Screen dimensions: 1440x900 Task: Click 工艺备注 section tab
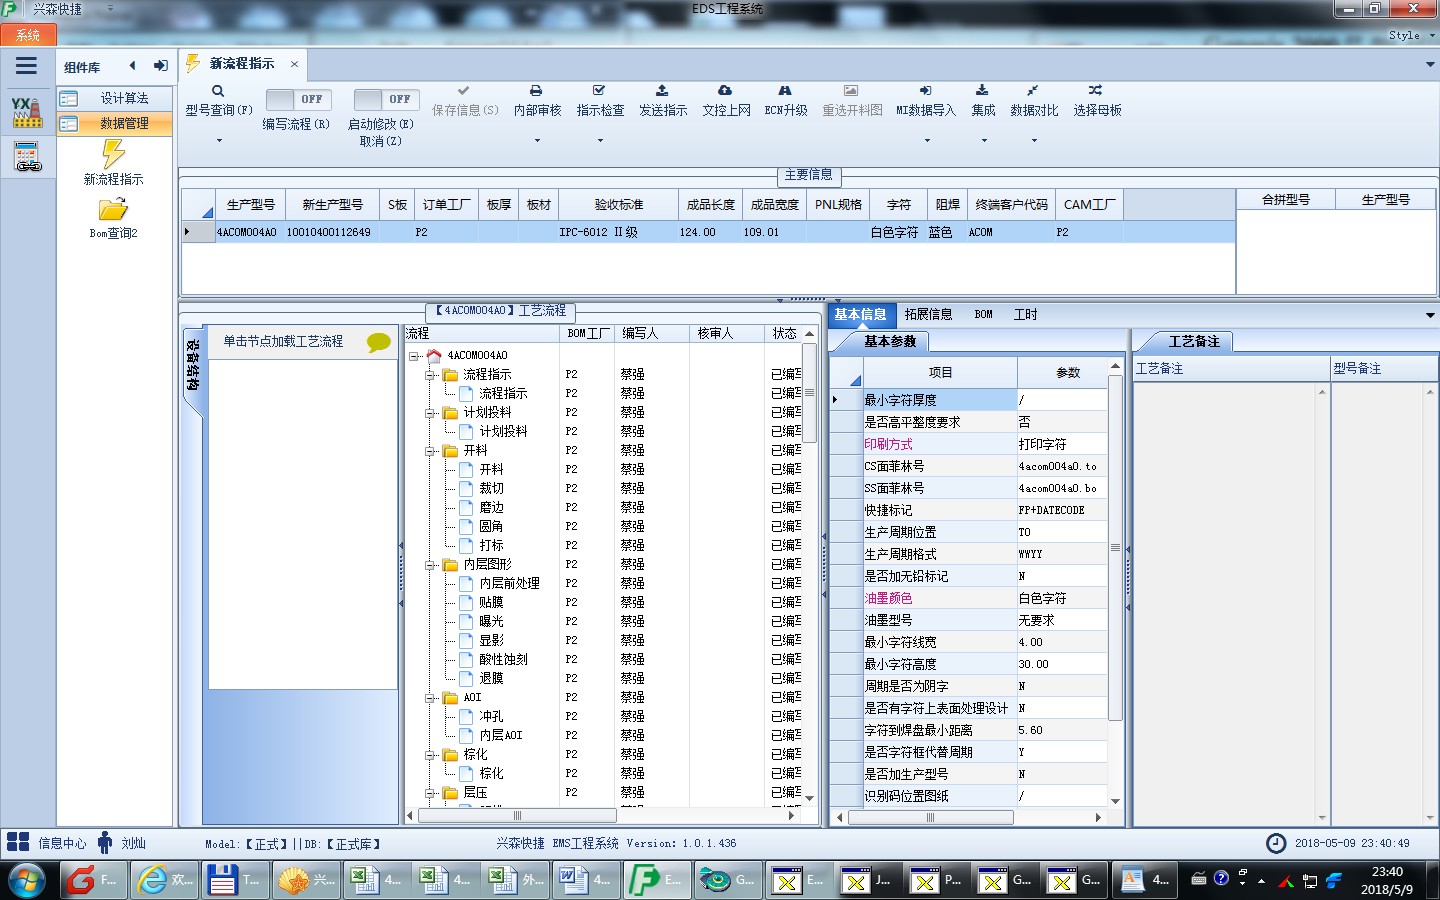point(1194,342)
